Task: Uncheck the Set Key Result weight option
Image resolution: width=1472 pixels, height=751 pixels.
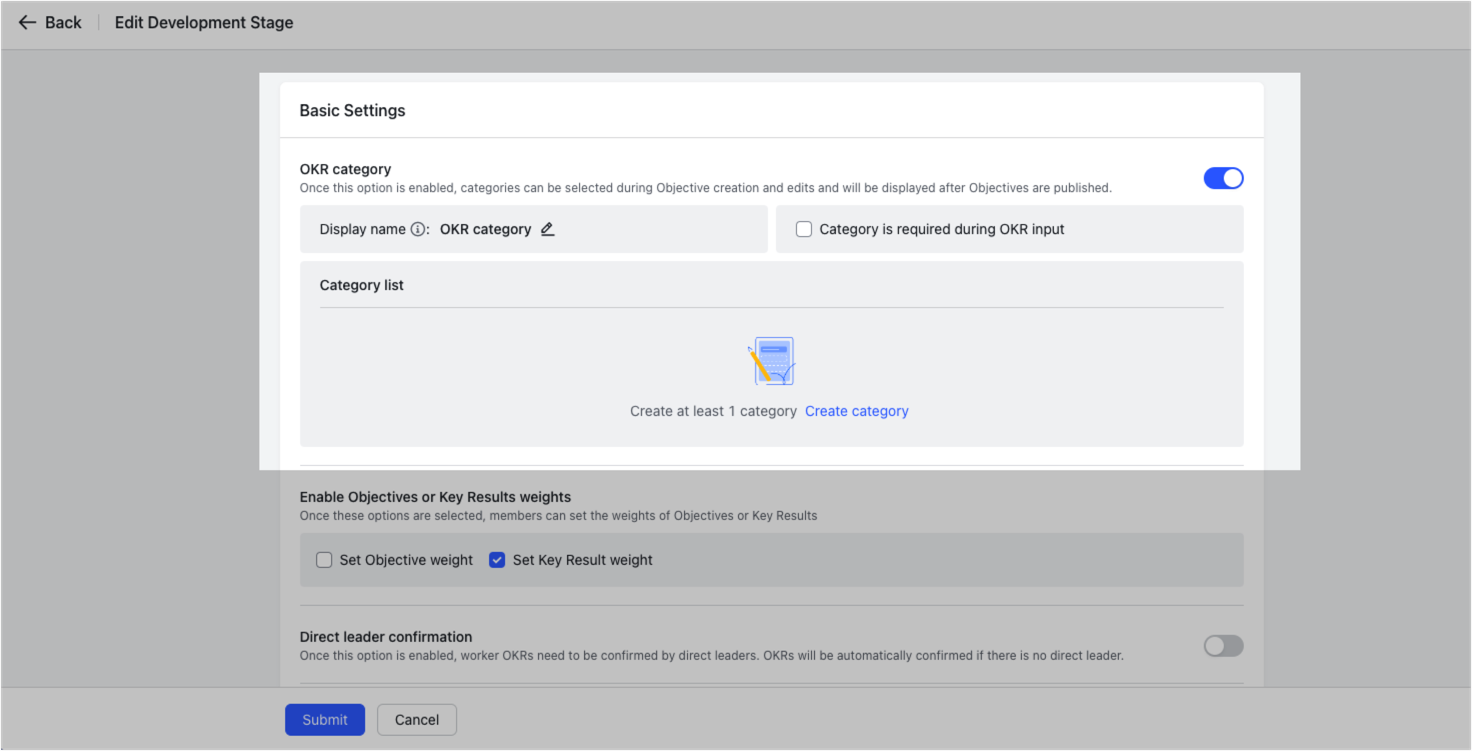Action: 497,560
